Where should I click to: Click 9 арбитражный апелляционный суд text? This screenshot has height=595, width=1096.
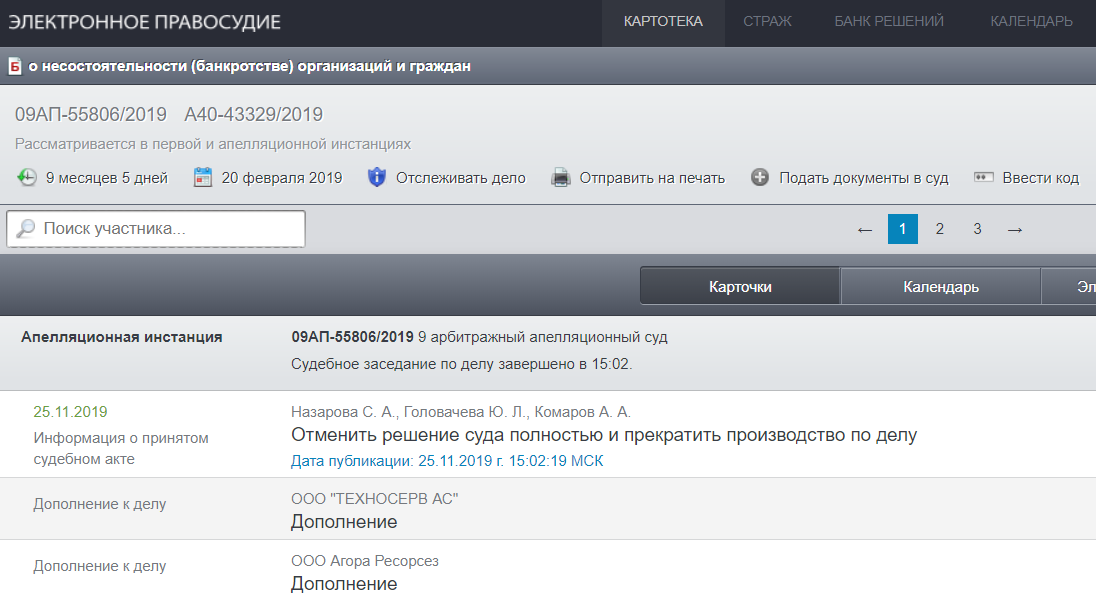coord(542,337)
